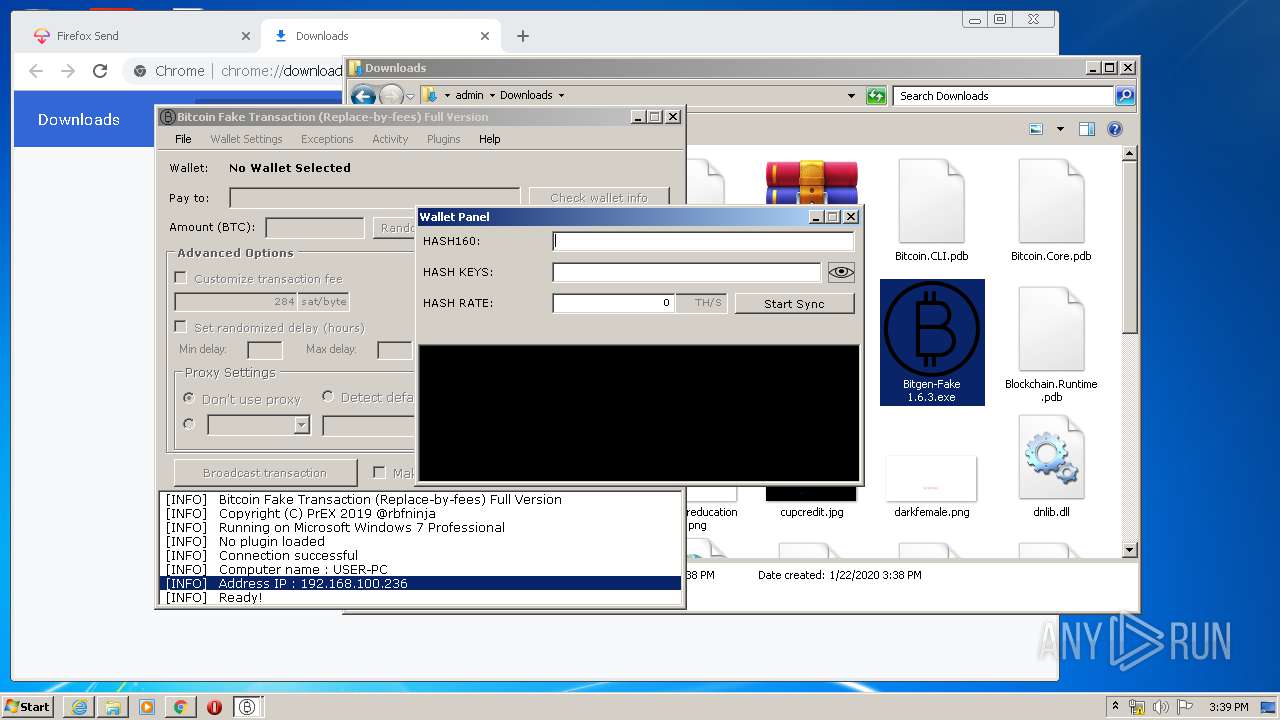
Task: Click the Search Downloads box
Action: [x=1003, y=96]
